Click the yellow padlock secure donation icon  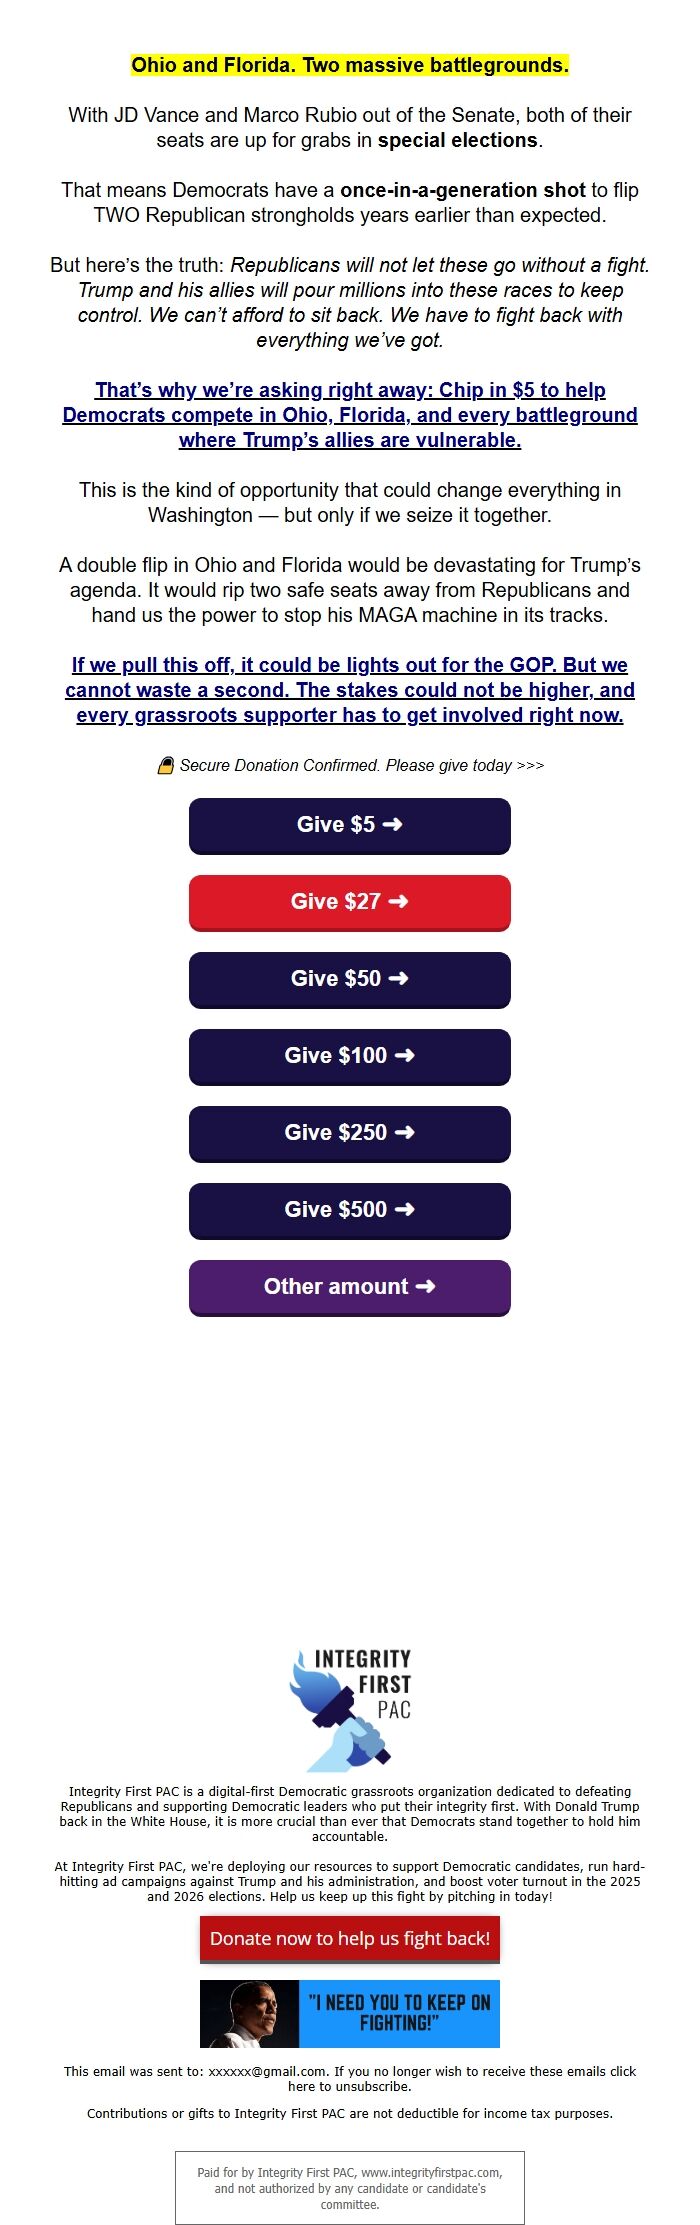click(x=166, y=766)
